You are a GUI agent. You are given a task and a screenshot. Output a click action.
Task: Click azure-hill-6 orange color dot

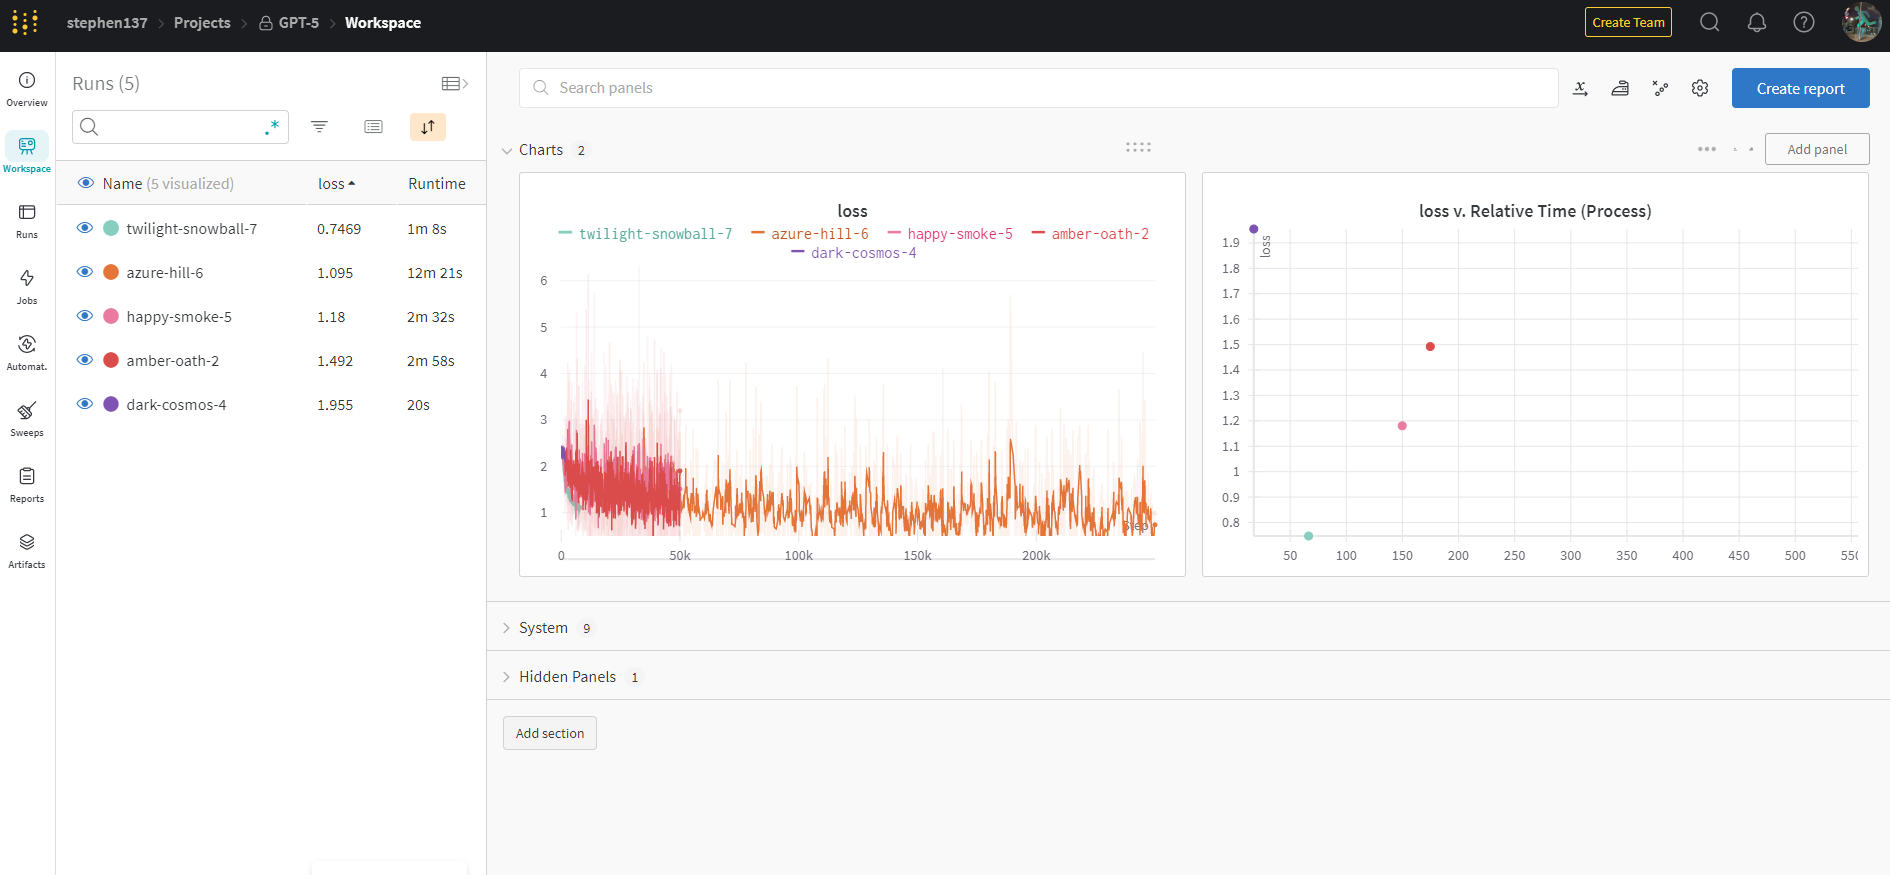pyautogui.click(x=111, y=272)
